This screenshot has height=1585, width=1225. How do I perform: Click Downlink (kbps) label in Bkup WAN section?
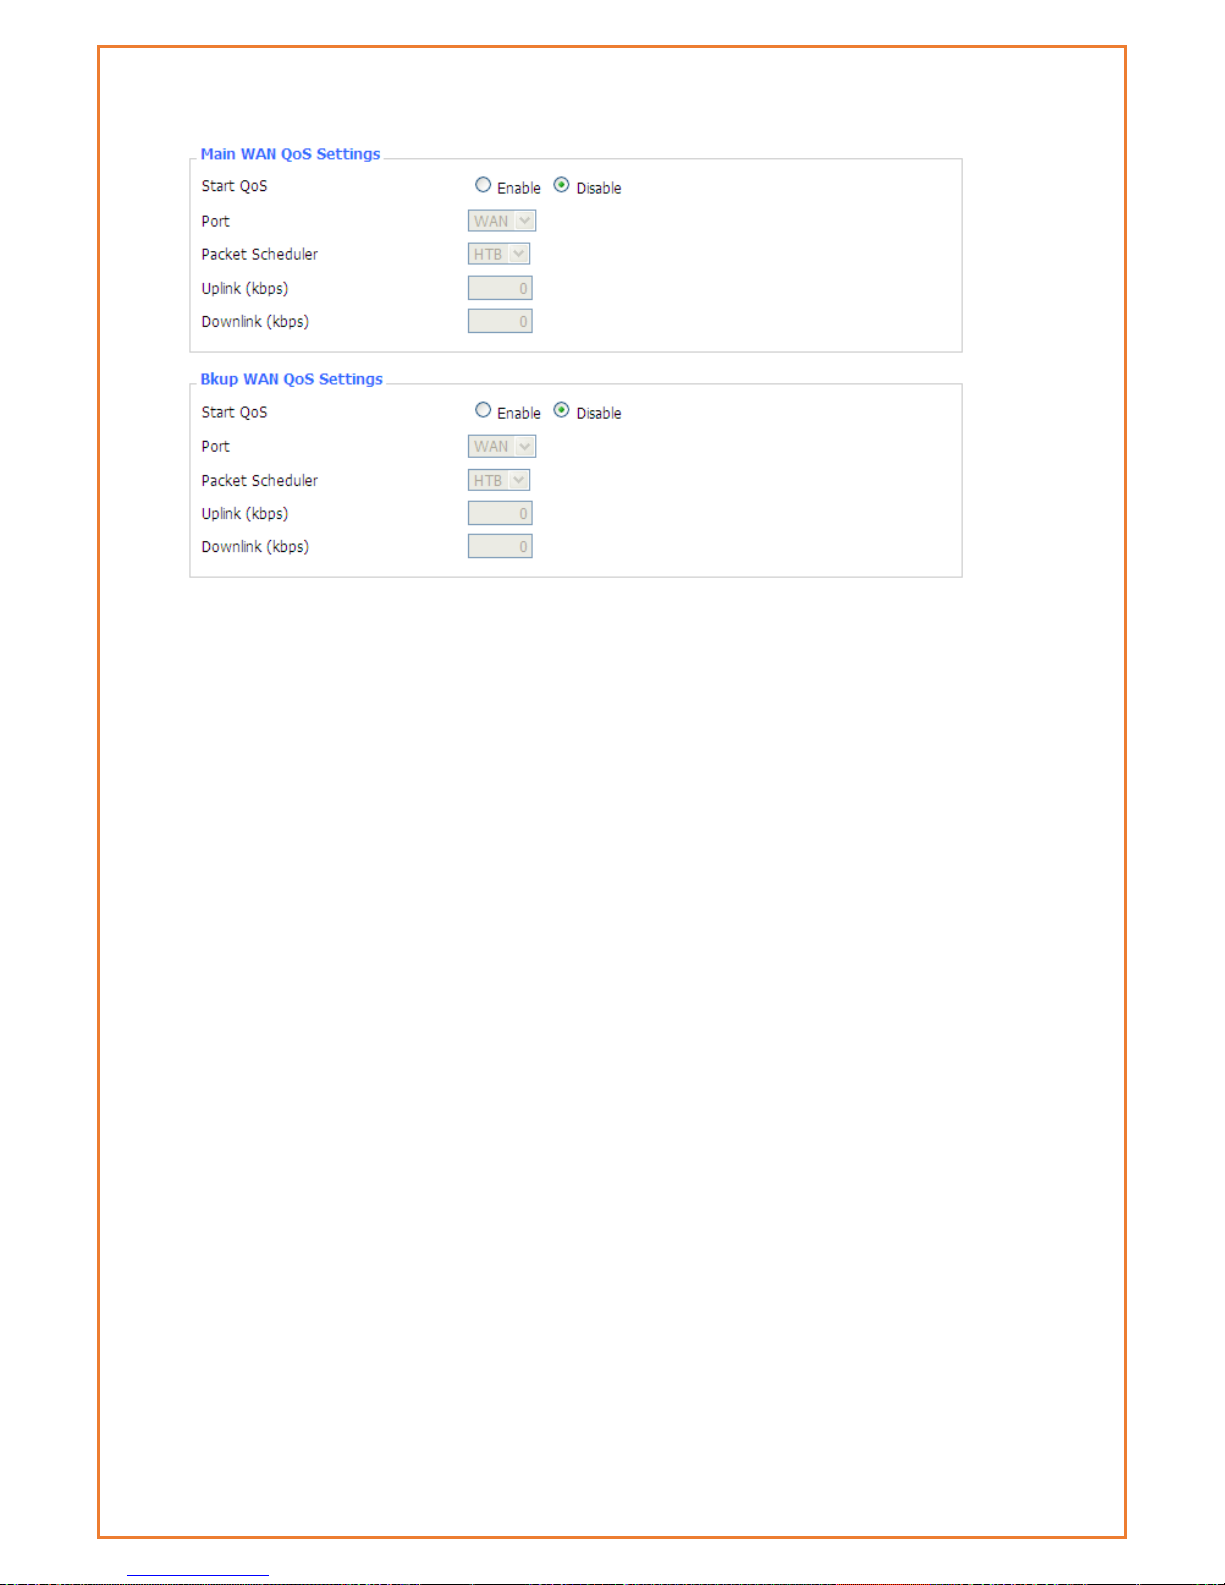pos(255,547)
